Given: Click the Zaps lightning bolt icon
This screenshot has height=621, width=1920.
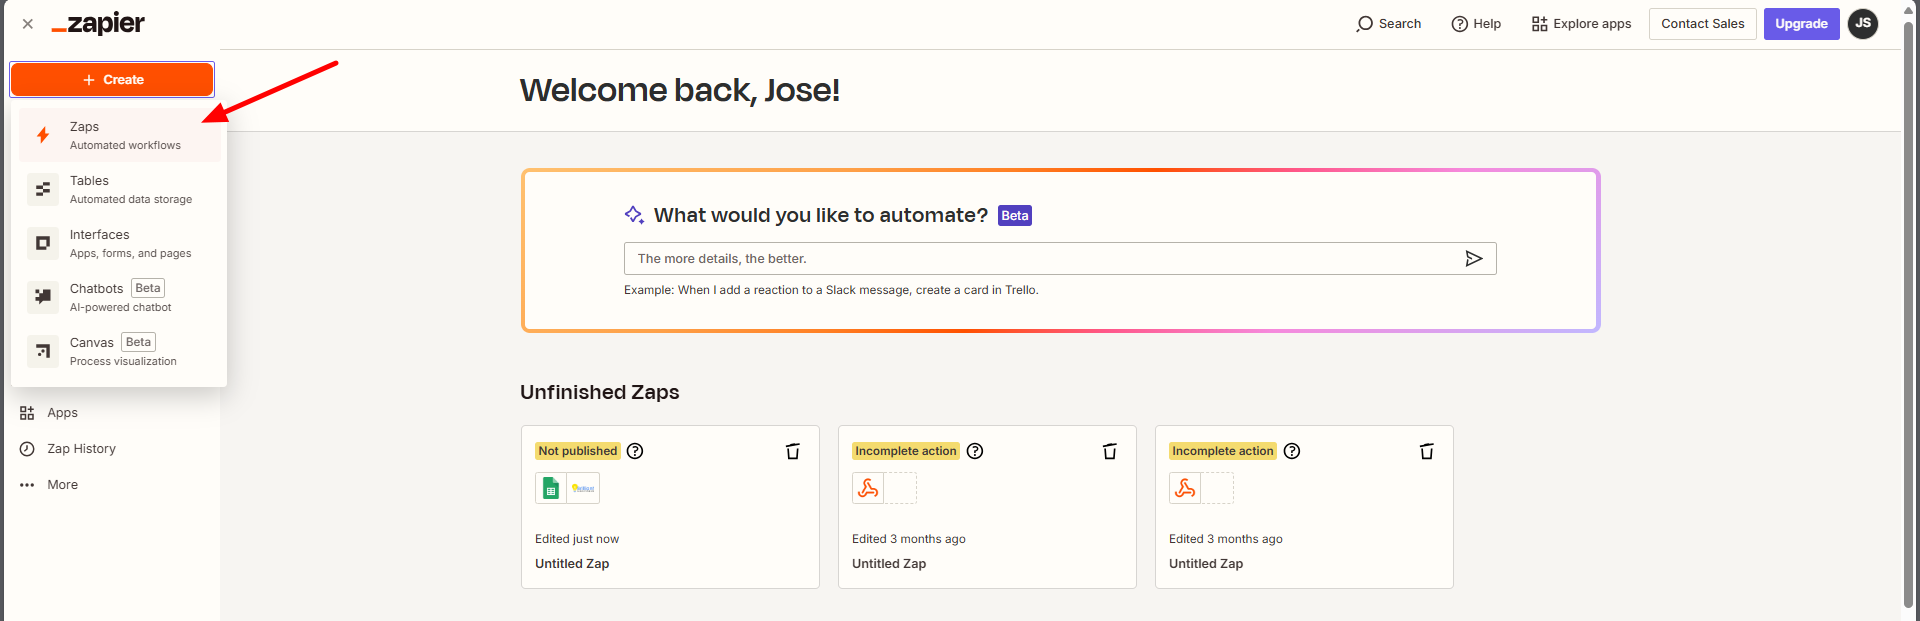Looking at the screenshot, I should point(43,135).
